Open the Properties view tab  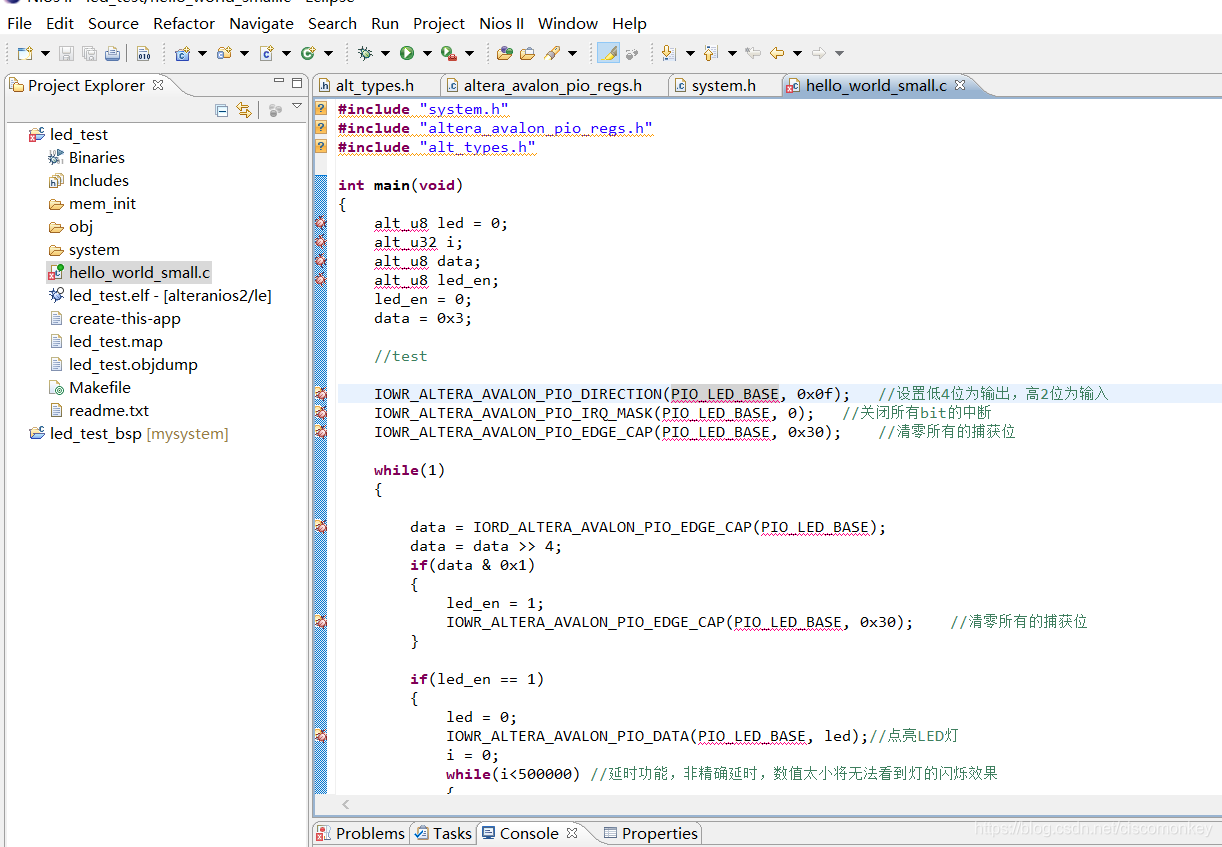(x=651, y=833)
